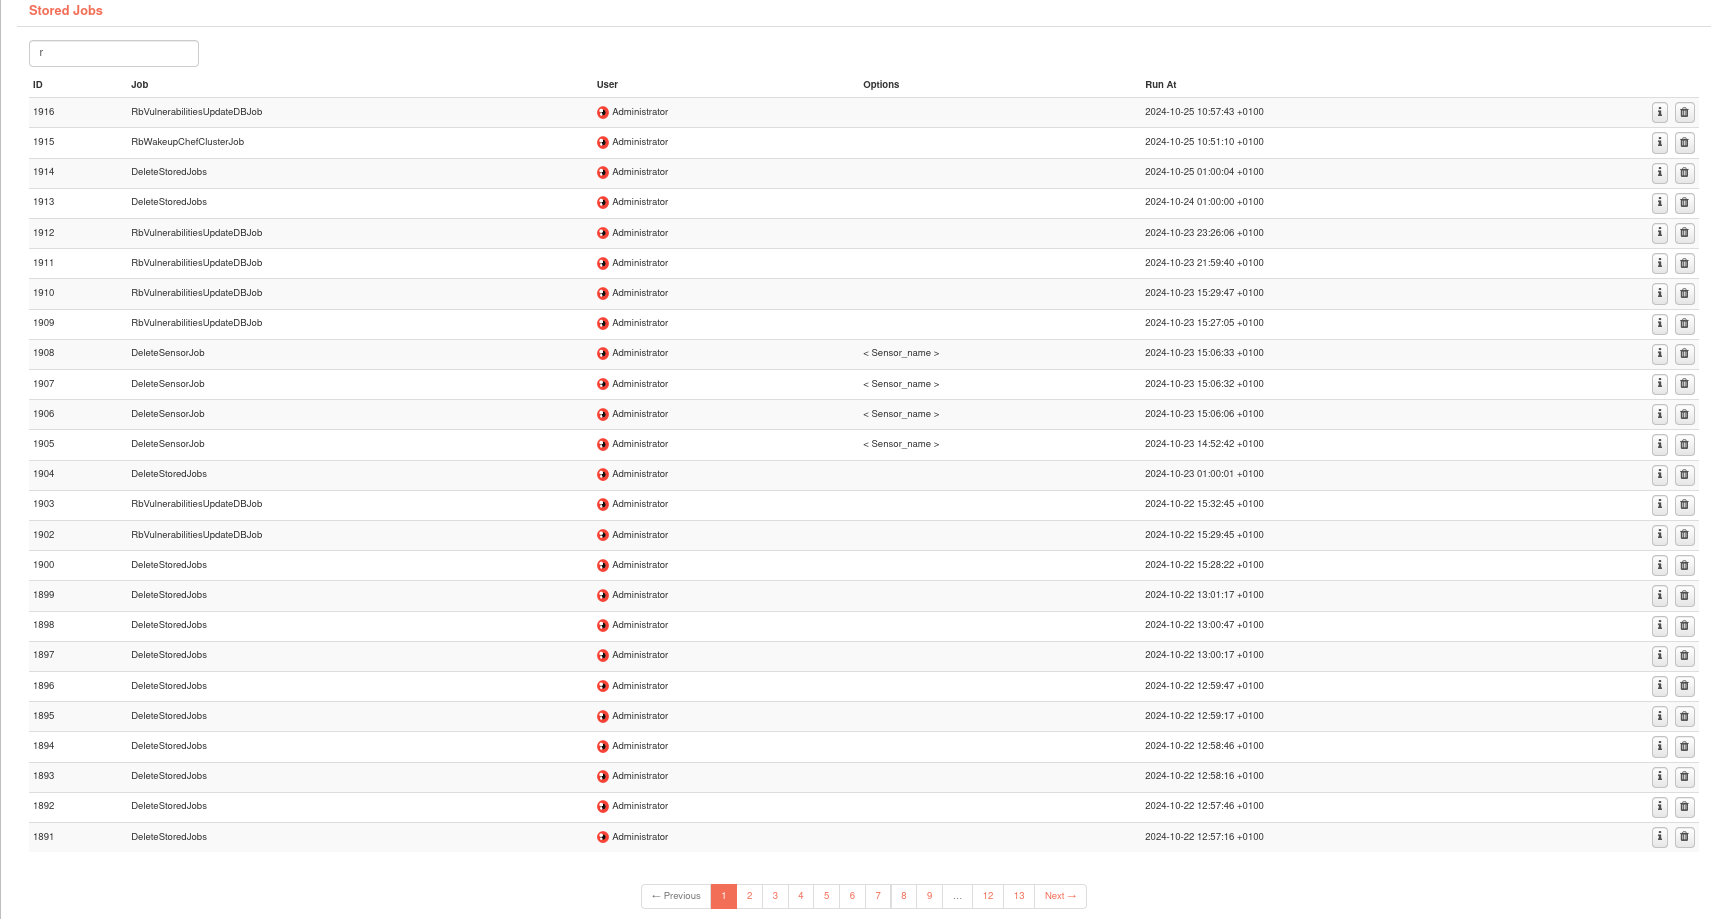
Task: Trash job 1905
Action: coord(1685,445)
